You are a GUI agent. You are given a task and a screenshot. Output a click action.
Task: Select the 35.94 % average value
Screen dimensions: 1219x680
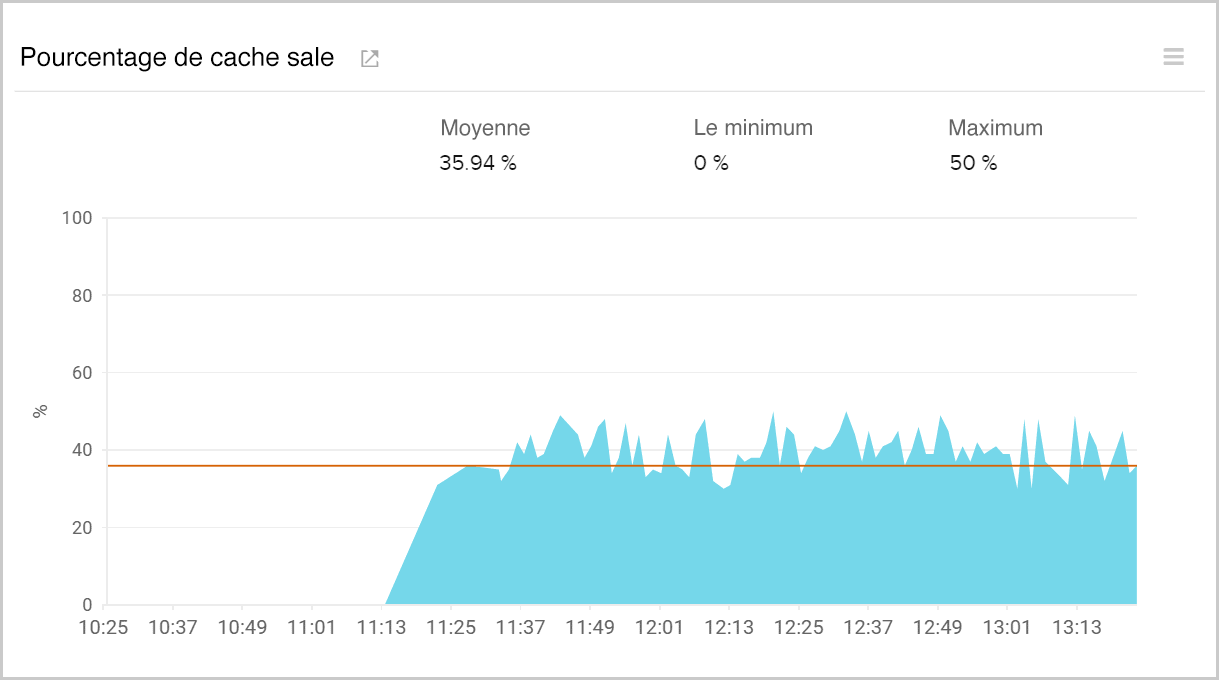click(x=476, y=162)
